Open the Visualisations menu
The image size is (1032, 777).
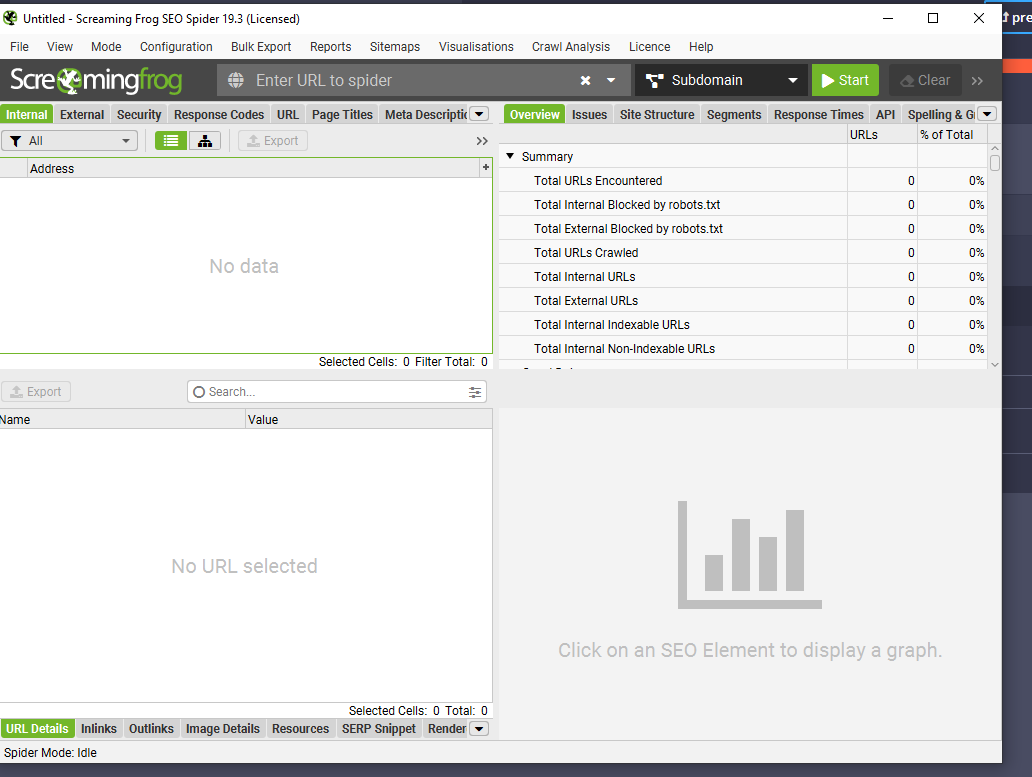pos(476,47)
